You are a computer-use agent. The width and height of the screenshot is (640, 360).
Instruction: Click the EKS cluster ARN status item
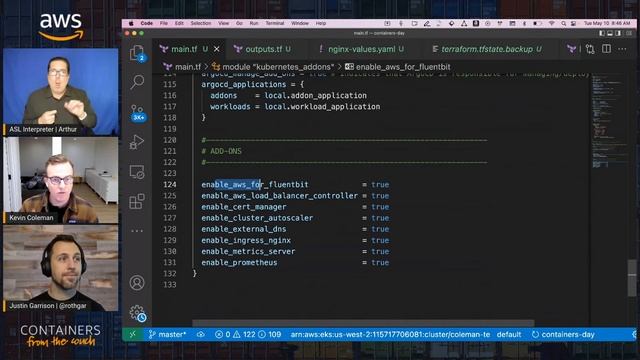click(x=390, y=334)
